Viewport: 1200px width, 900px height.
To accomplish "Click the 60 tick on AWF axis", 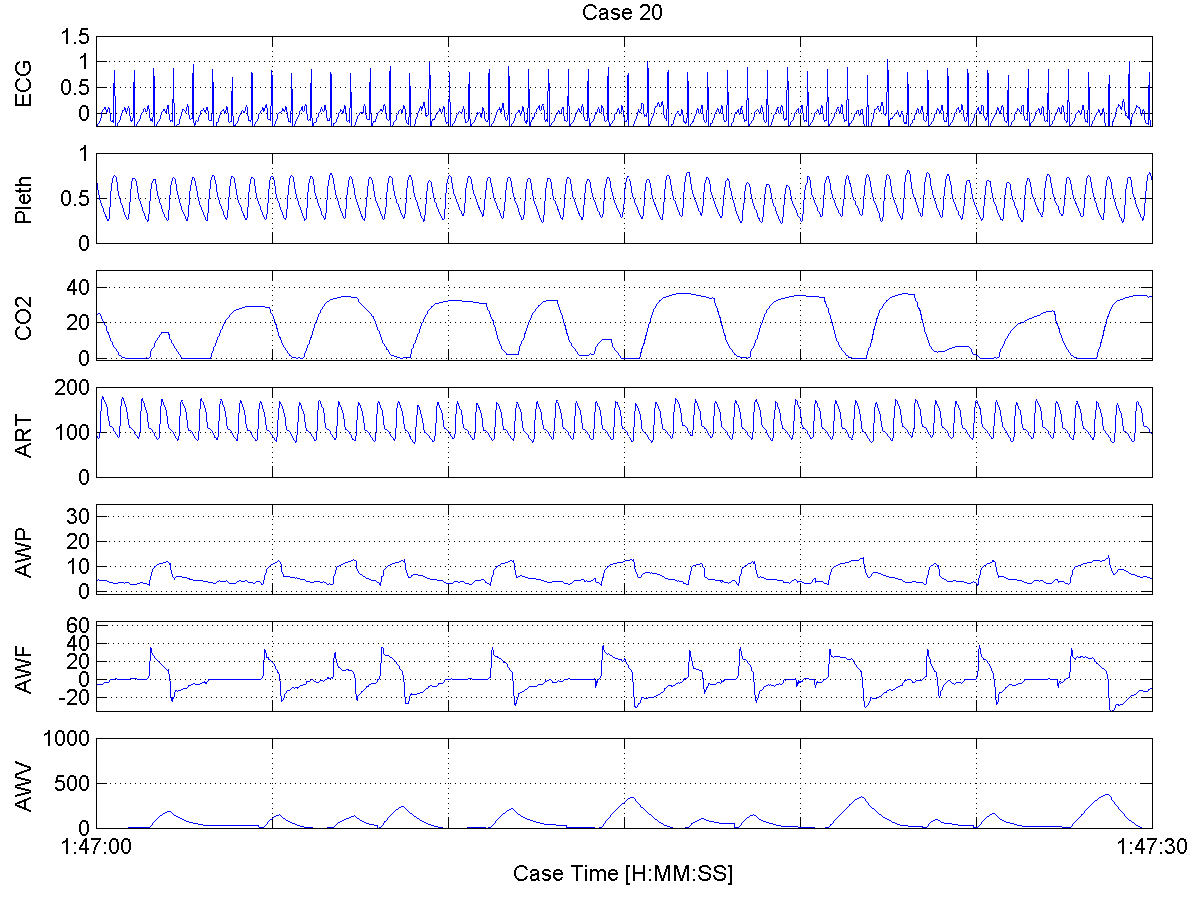I will [79, 626].
